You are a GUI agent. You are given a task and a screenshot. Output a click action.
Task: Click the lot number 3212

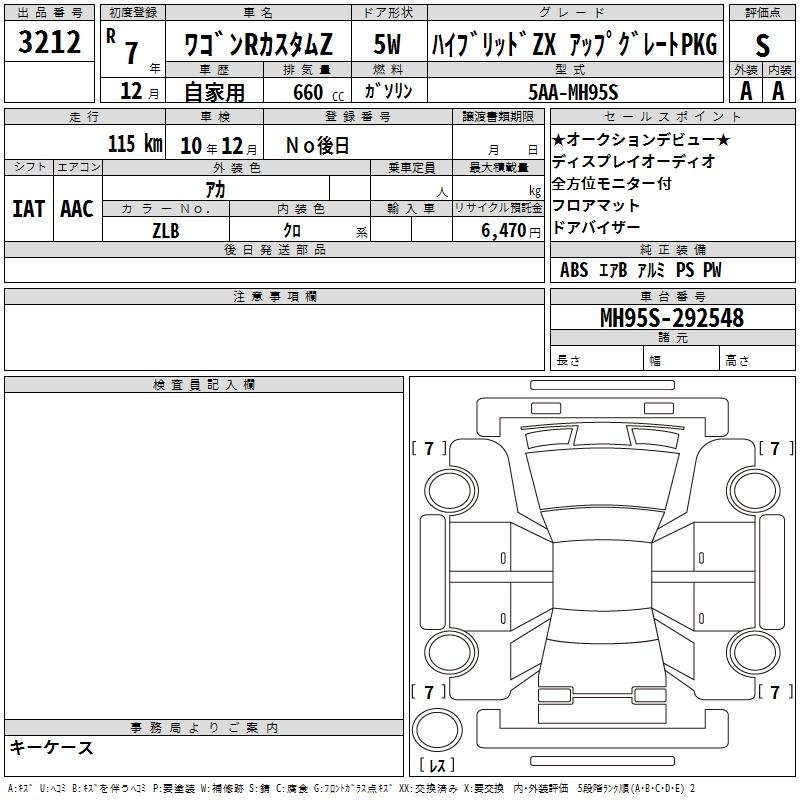pos(49,42)
